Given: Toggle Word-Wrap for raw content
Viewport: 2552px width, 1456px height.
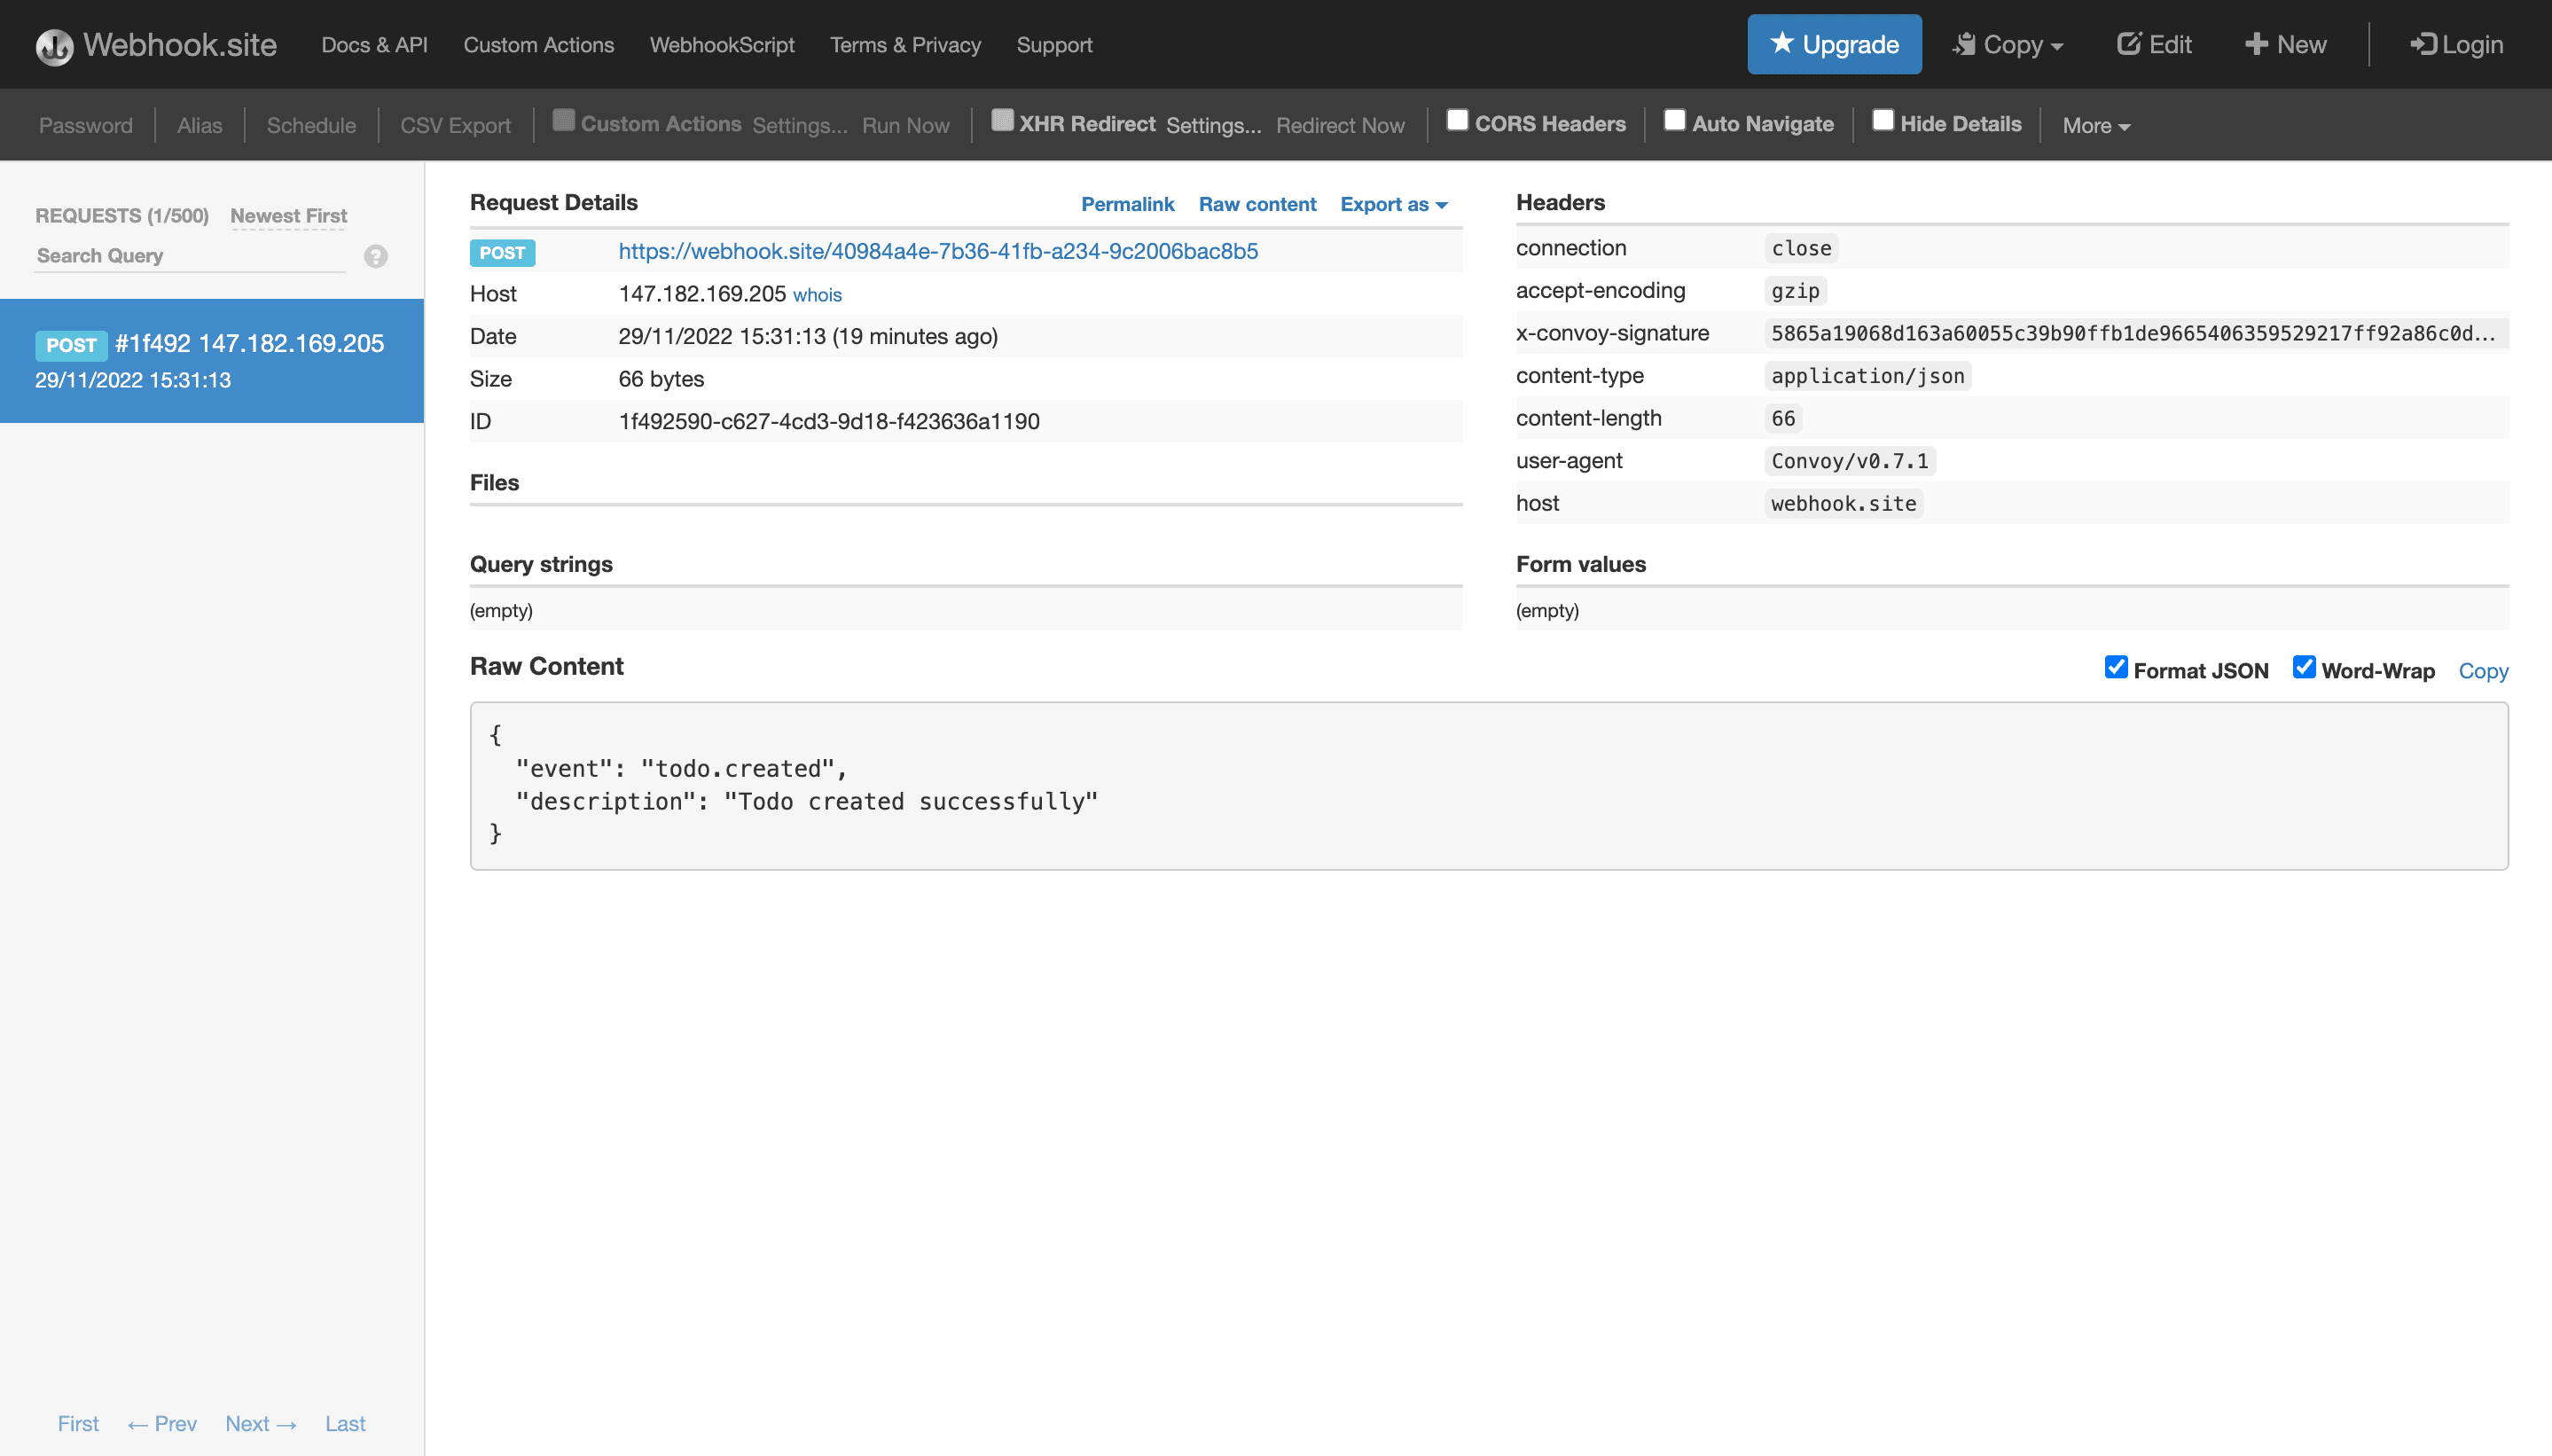Looking at the screenshot, I should tap(2305, 667).
